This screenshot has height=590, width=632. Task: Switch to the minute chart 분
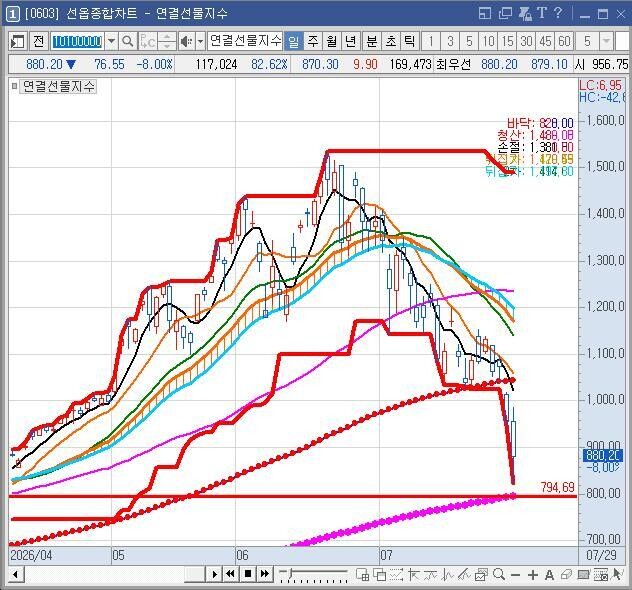tap(372, 41)
